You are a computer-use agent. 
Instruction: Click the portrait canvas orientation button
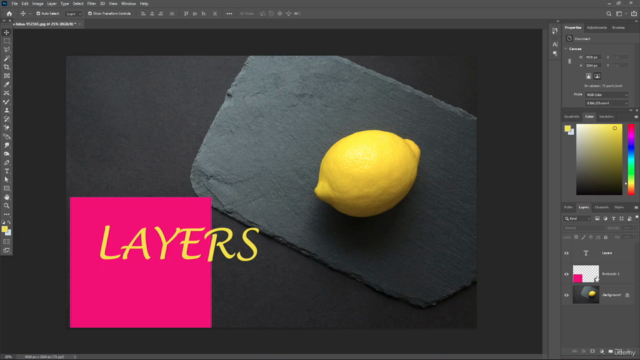coord(589,76)
